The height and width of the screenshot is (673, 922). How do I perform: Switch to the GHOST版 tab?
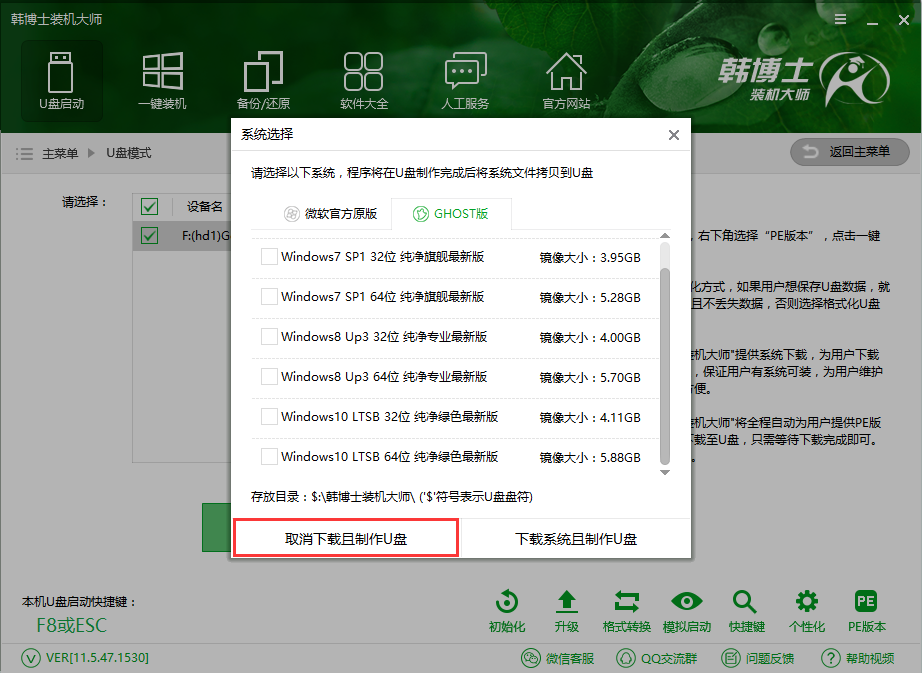point(451,213)
